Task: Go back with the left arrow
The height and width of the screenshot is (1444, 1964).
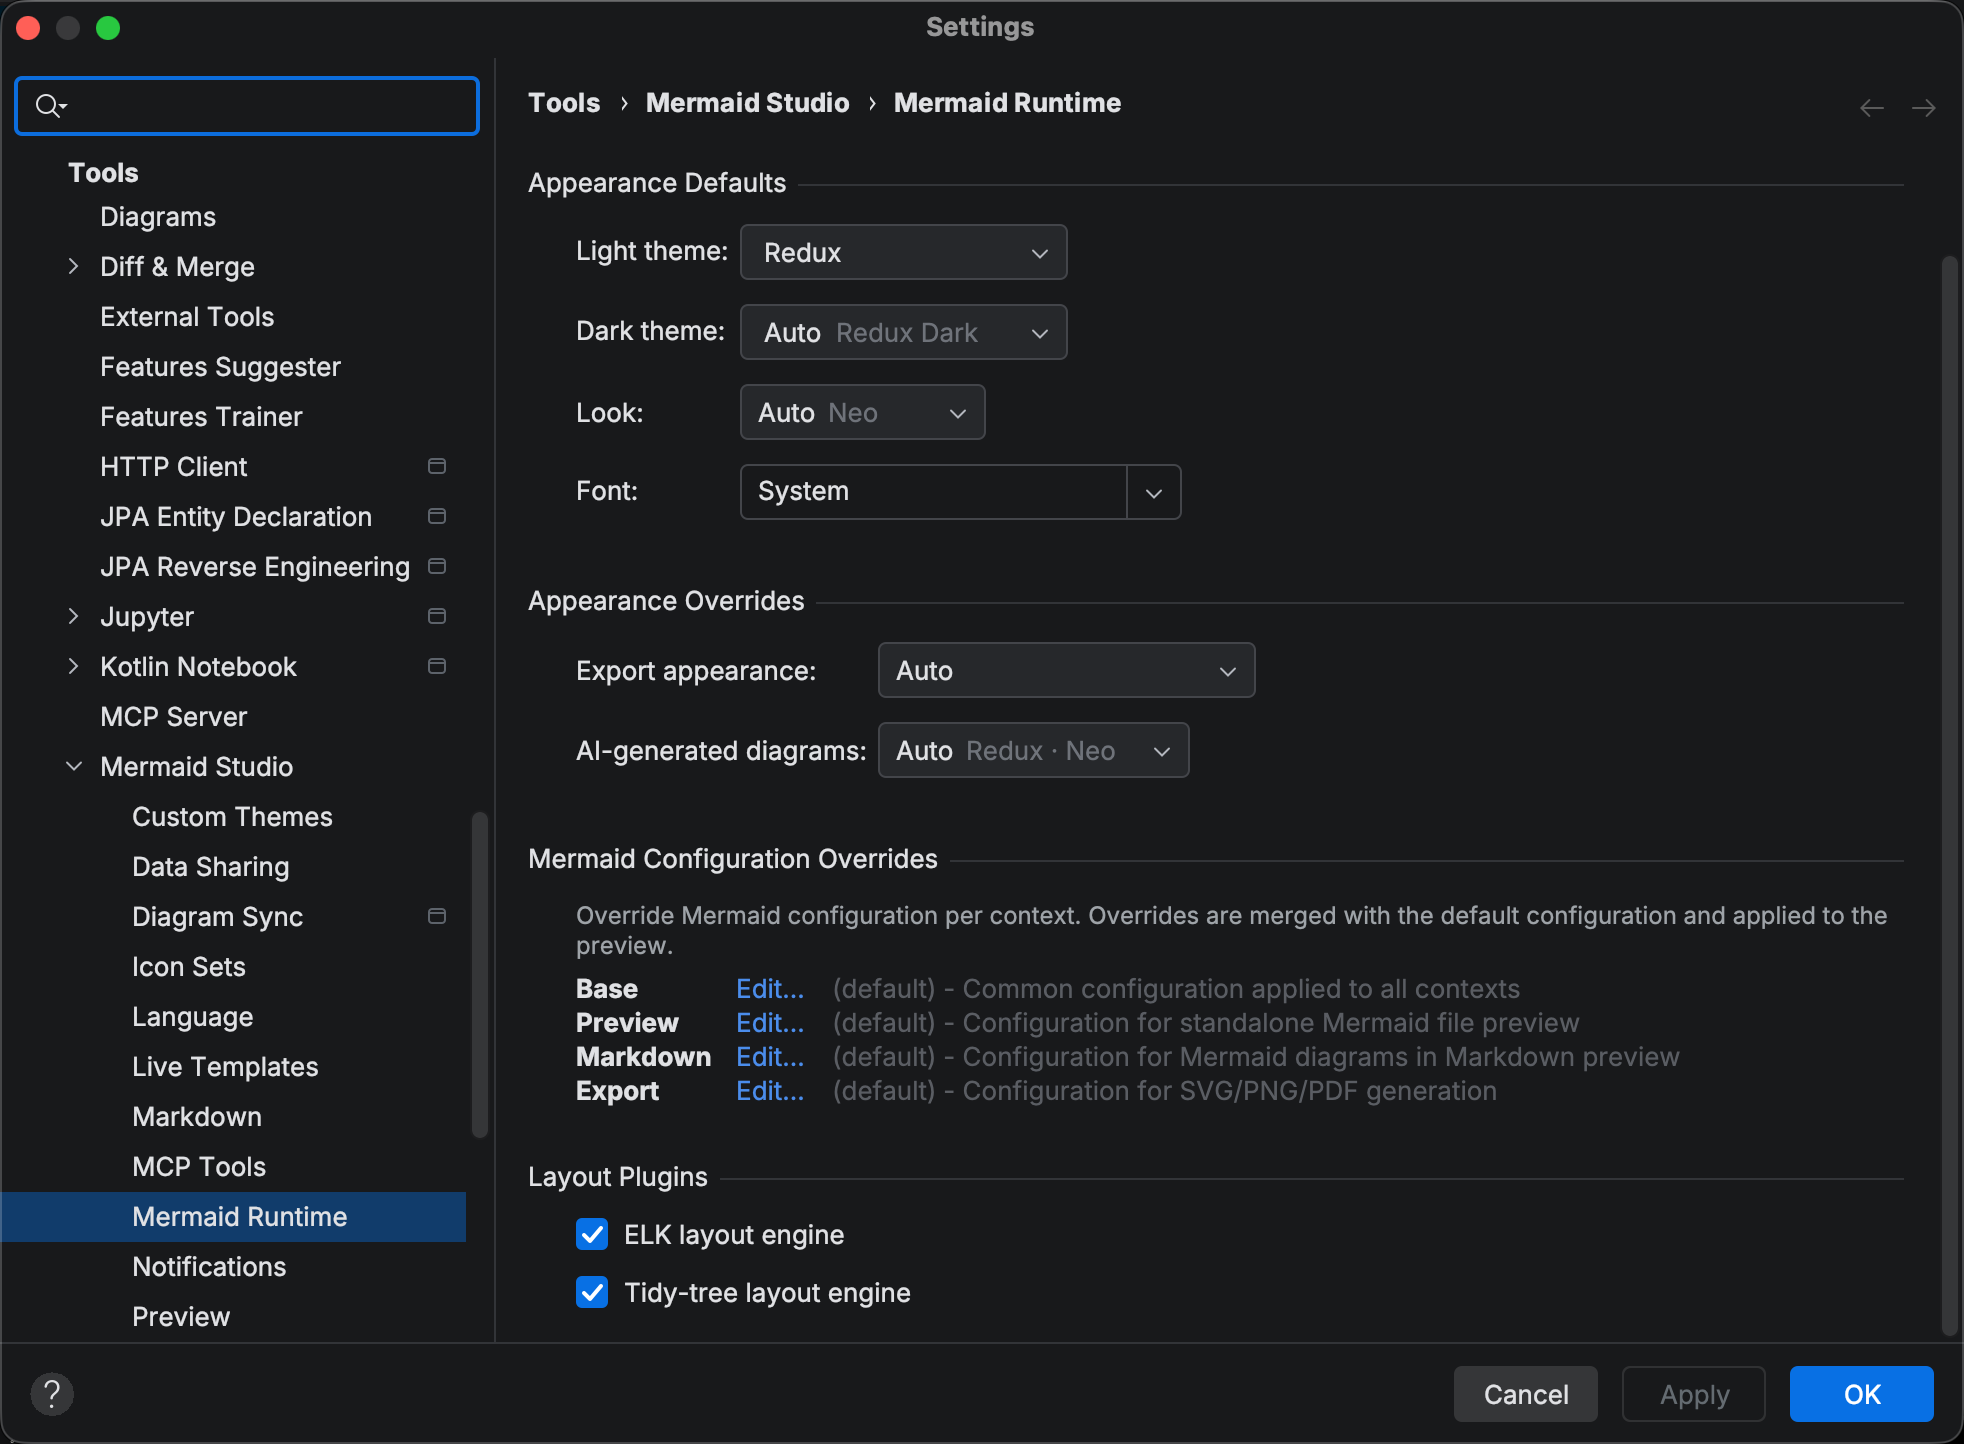Action: 1872,107
